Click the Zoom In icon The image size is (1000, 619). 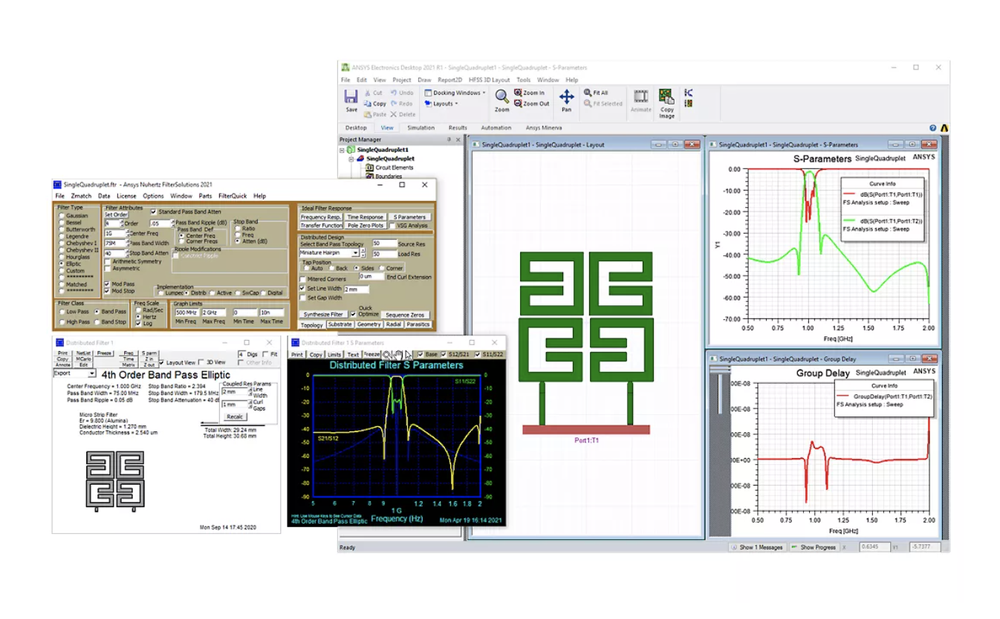[x=518, y=93]
